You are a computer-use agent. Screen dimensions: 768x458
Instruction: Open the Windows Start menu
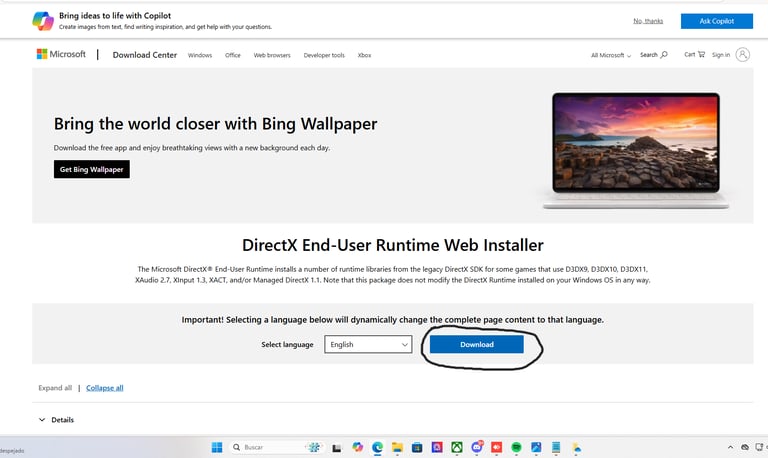[x=216, y=447]
